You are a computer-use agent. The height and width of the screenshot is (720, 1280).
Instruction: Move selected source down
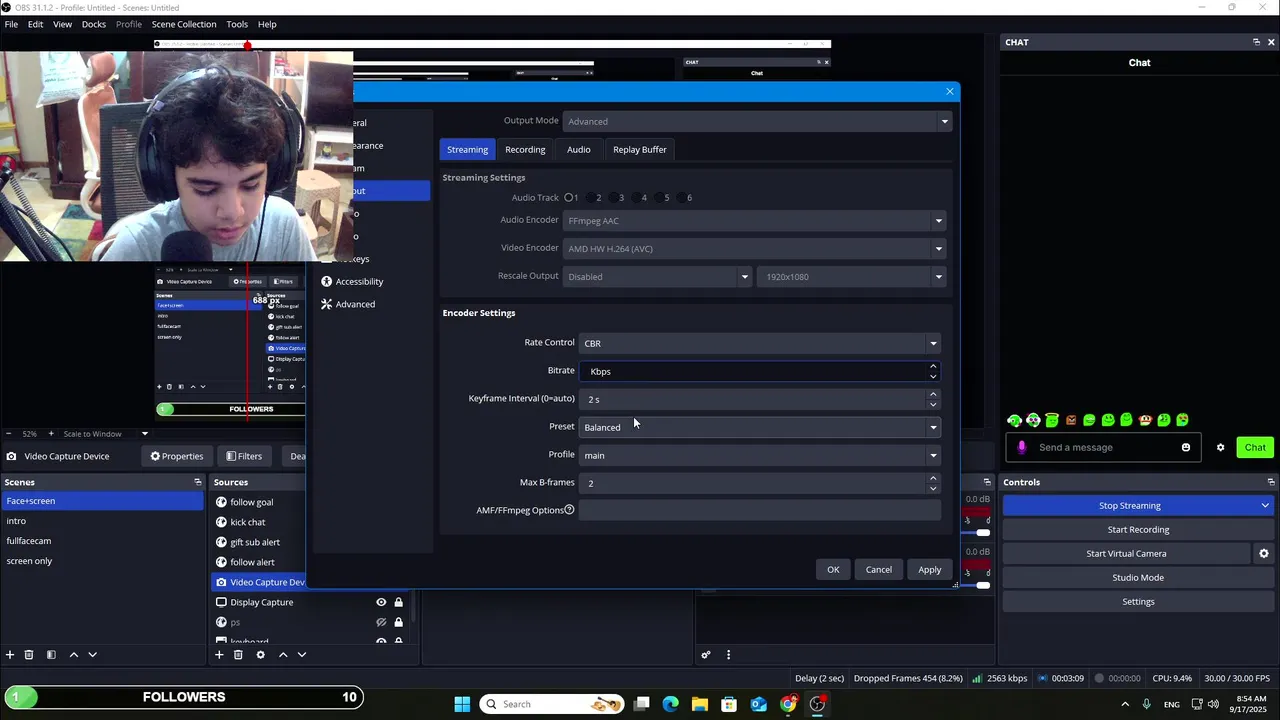302,655
